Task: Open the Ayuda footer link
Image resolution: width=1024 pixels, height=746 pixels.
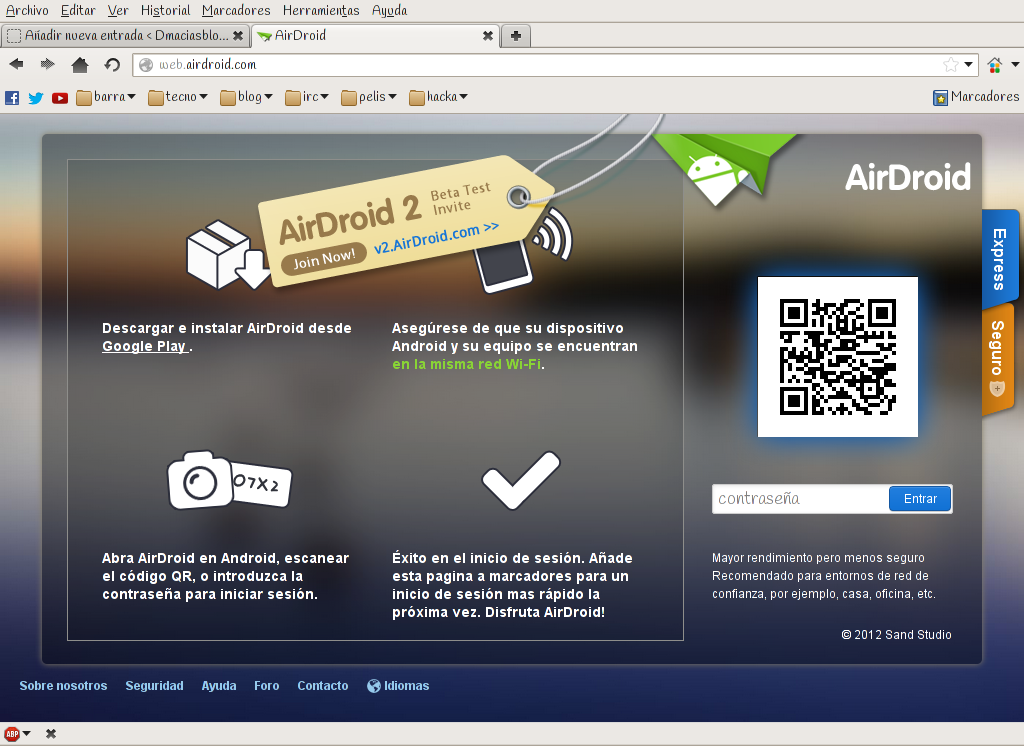Action: pyautogui.click(x=219, y=686)
